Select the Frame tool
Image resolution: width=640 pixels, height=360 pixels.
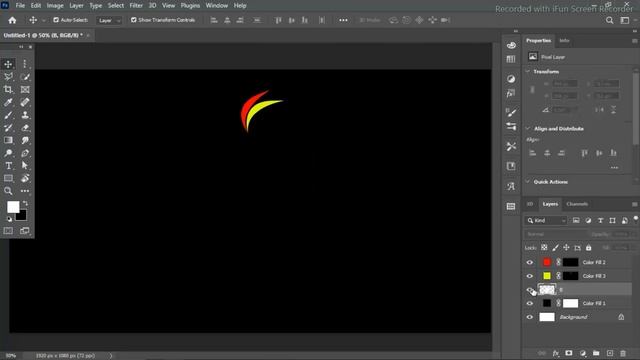(25, 89)
